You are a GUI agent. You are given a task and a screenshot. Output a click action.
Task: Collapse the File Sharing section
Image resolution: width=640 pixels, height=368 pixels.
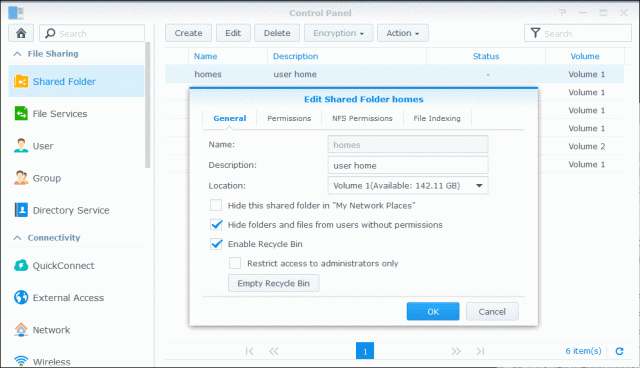(17, 53)
